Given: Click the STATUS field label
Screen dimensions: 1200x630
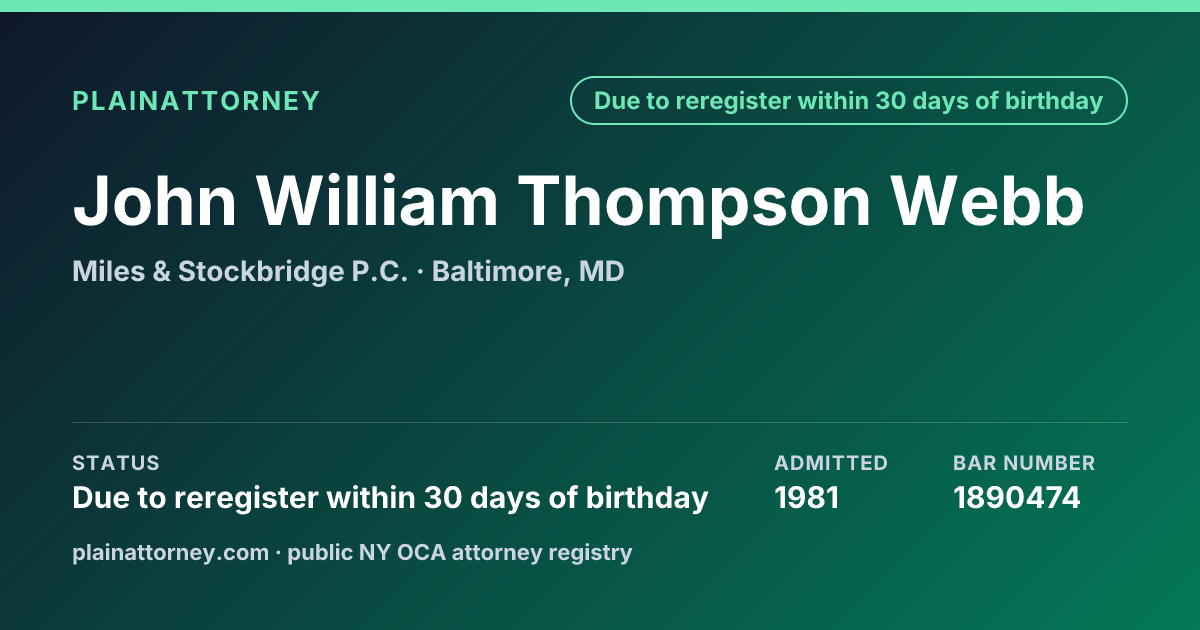Looking at the screenshot, I should point(116,463).
